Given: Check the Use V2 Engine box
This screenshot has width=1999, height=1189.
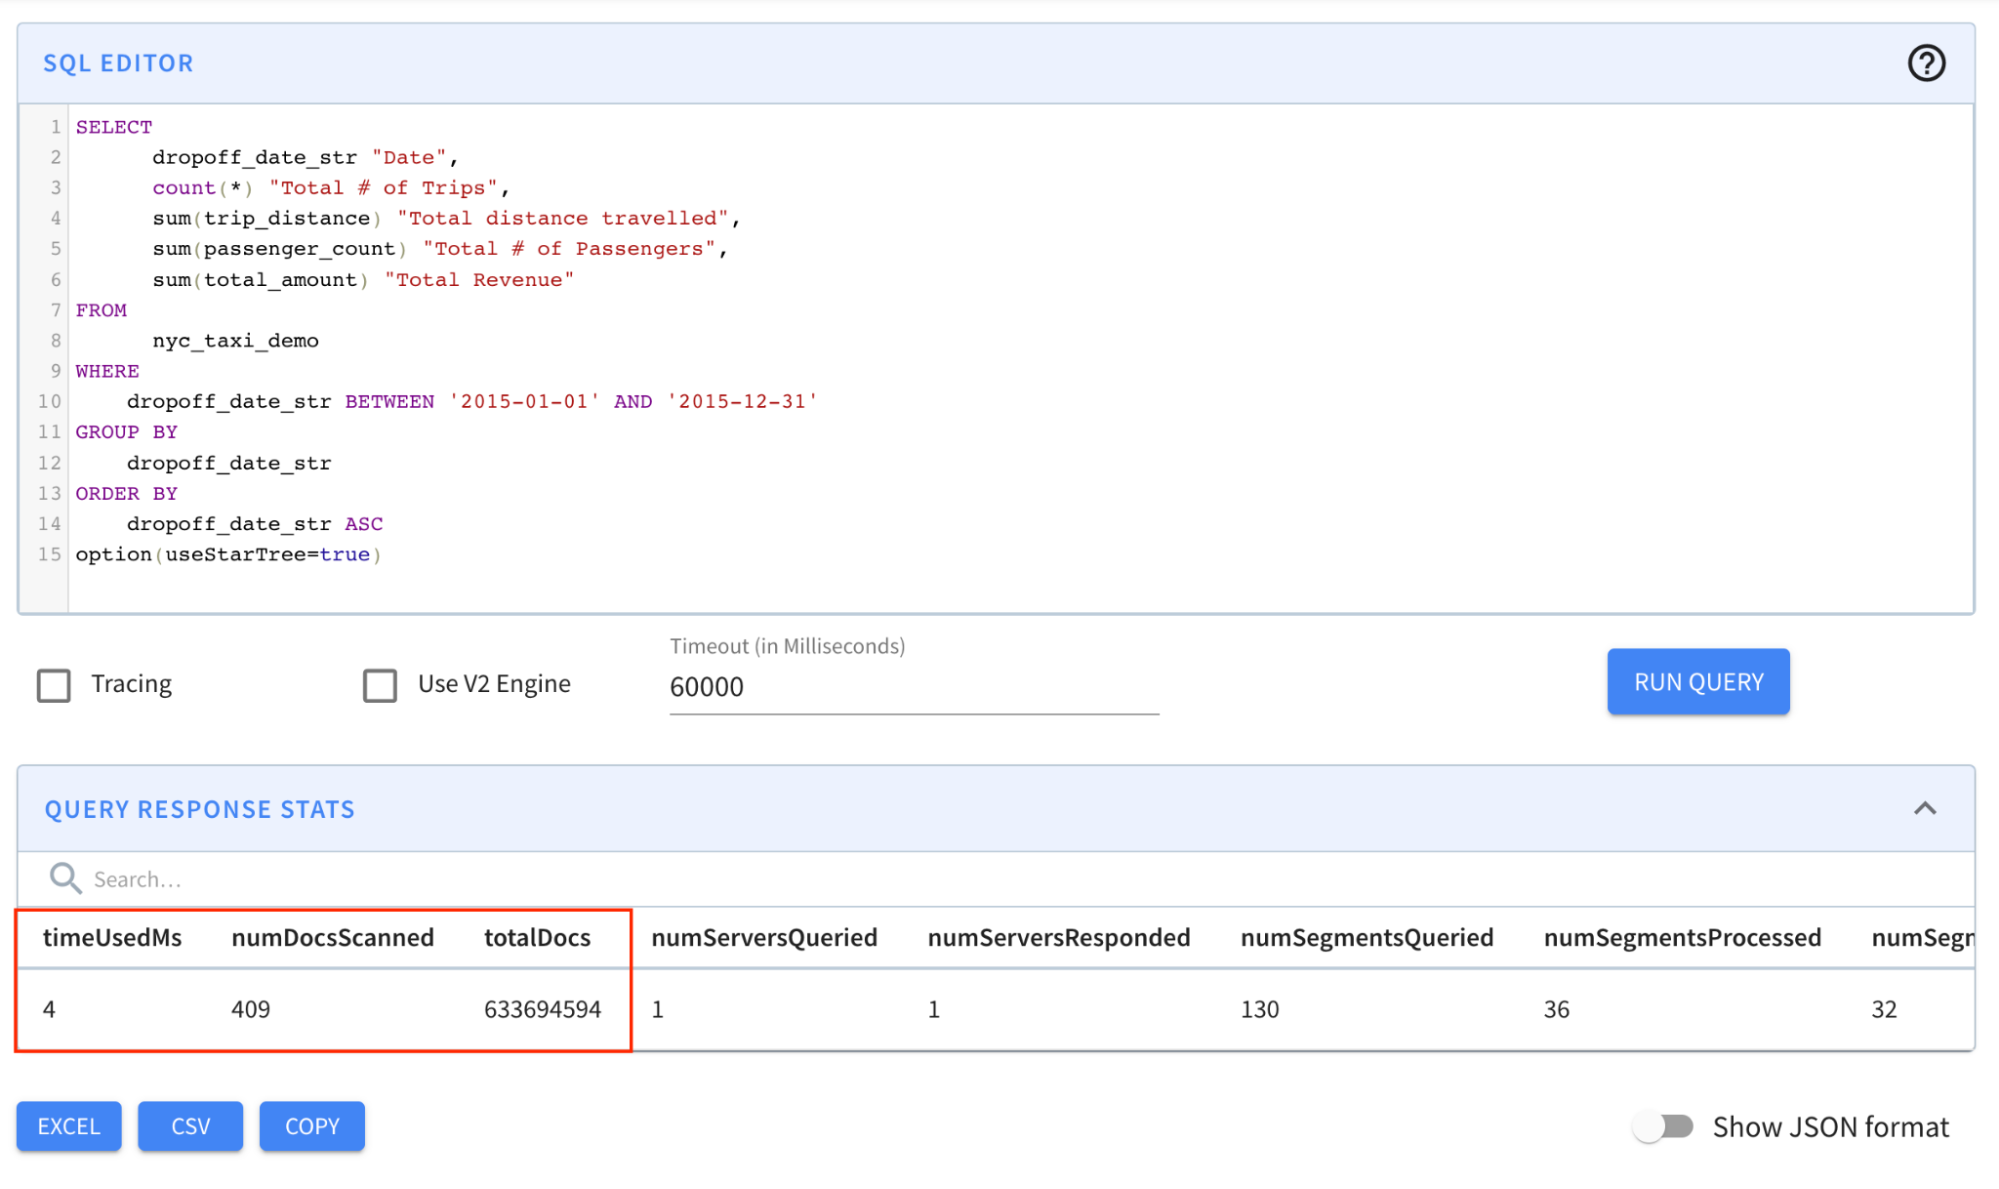Looking at the screenshot, I should [380, 685].
